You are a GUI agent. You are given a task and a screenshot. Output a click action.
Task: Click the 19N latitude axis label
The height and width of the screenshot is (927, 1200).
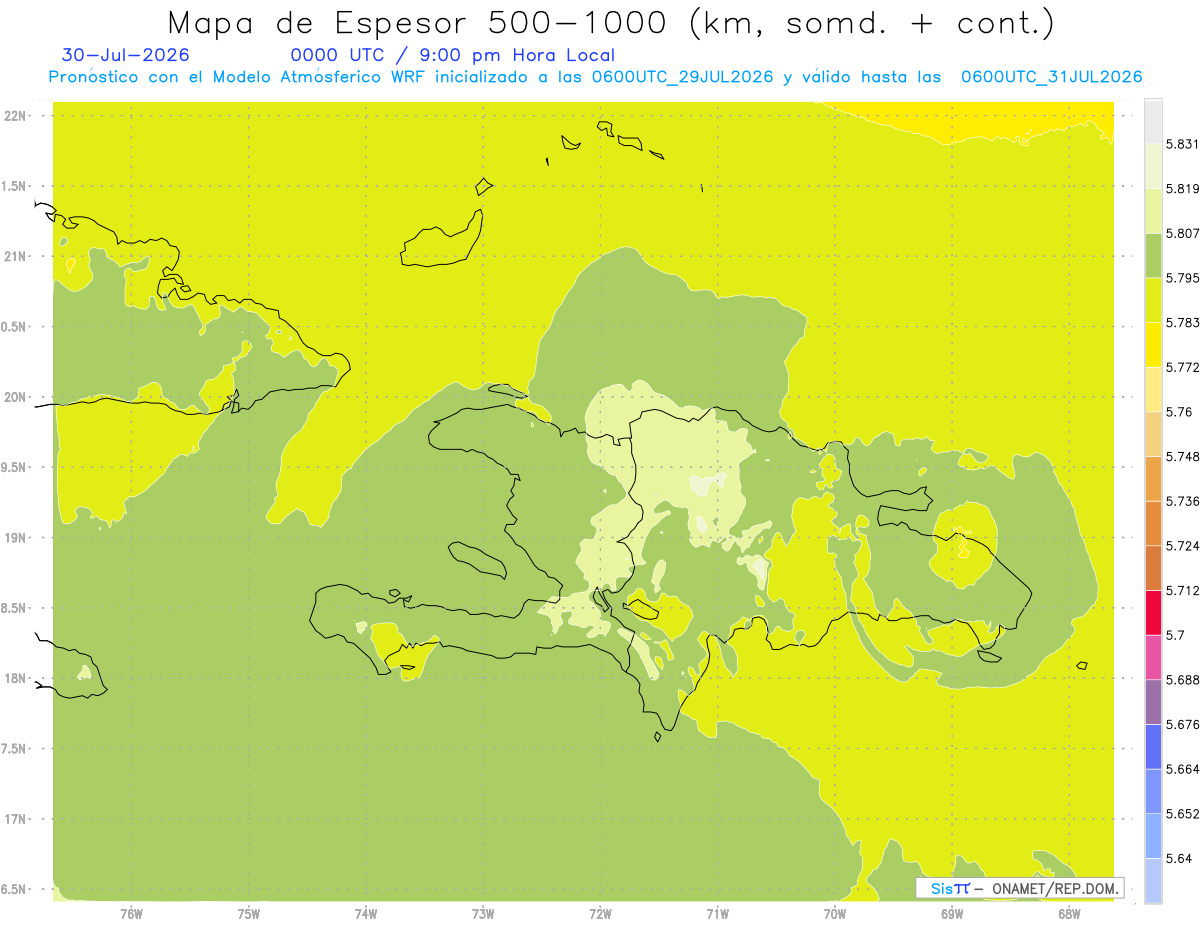coord(15,537)
